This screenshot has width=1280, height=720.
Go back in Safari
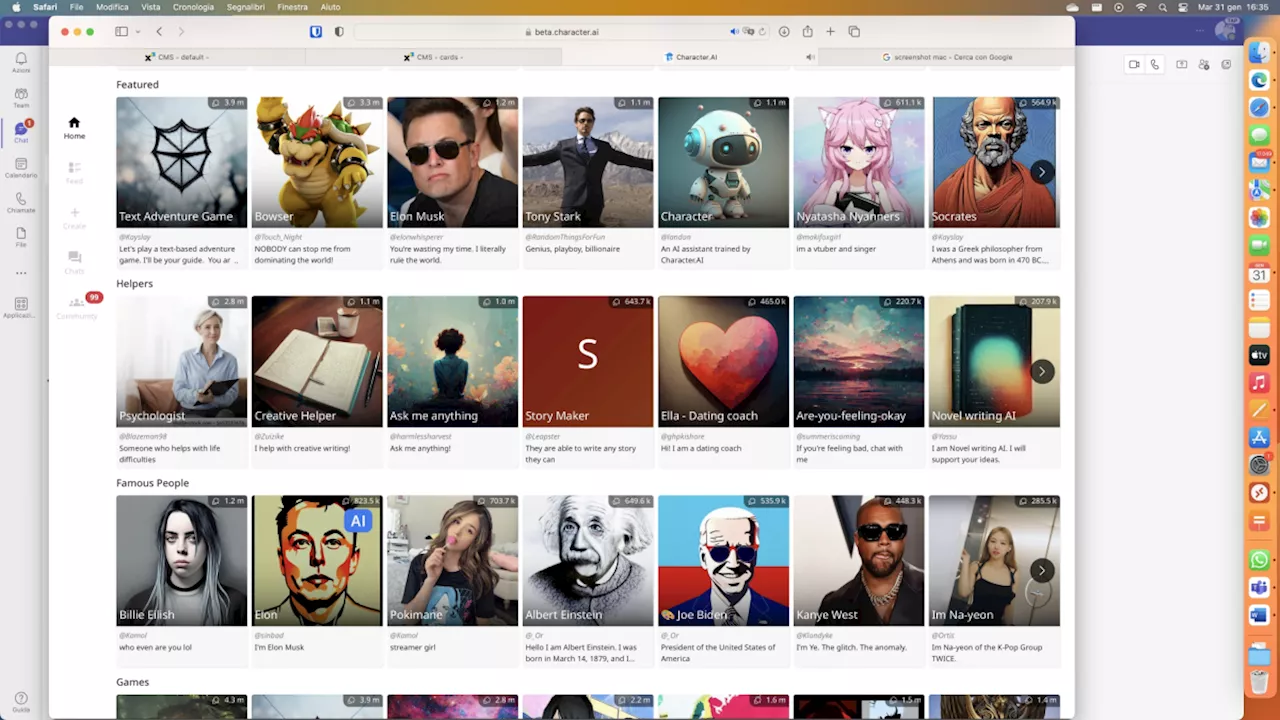click(159, 32)
